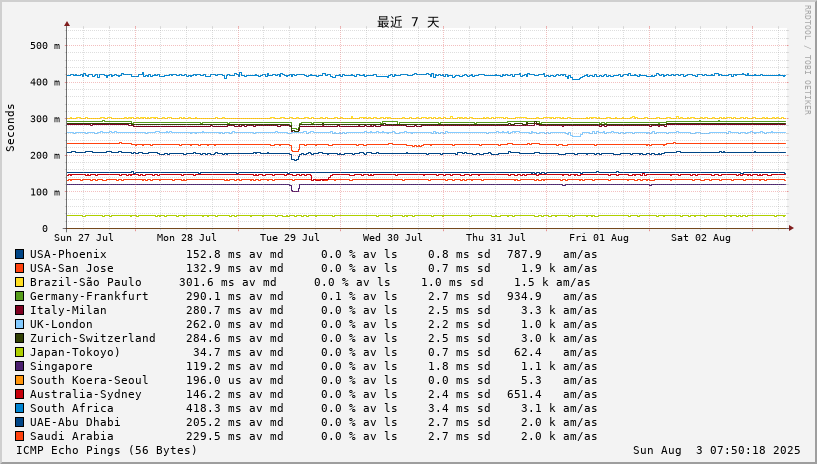Select the Saudi Arabia legend label
The height and width of the screenshot is (464, 817).
(71, 437)
